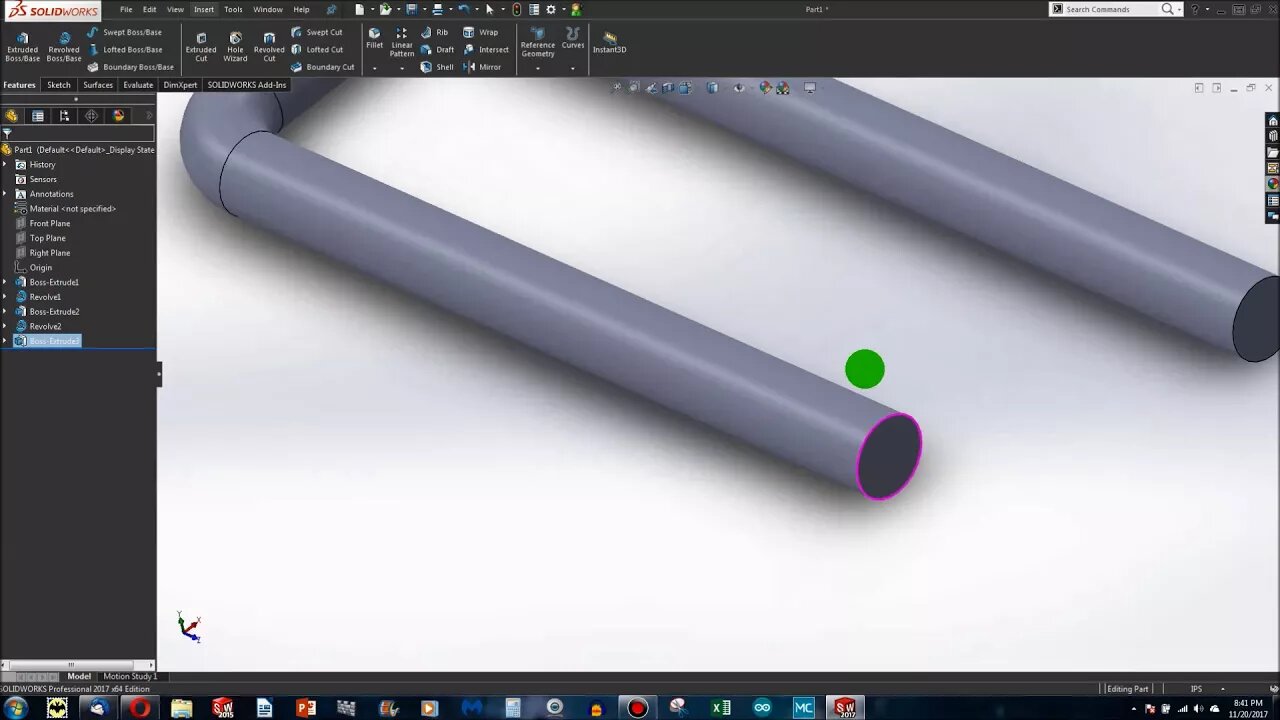Activate the Revolved Cut tool

click(x=269, y=46)
